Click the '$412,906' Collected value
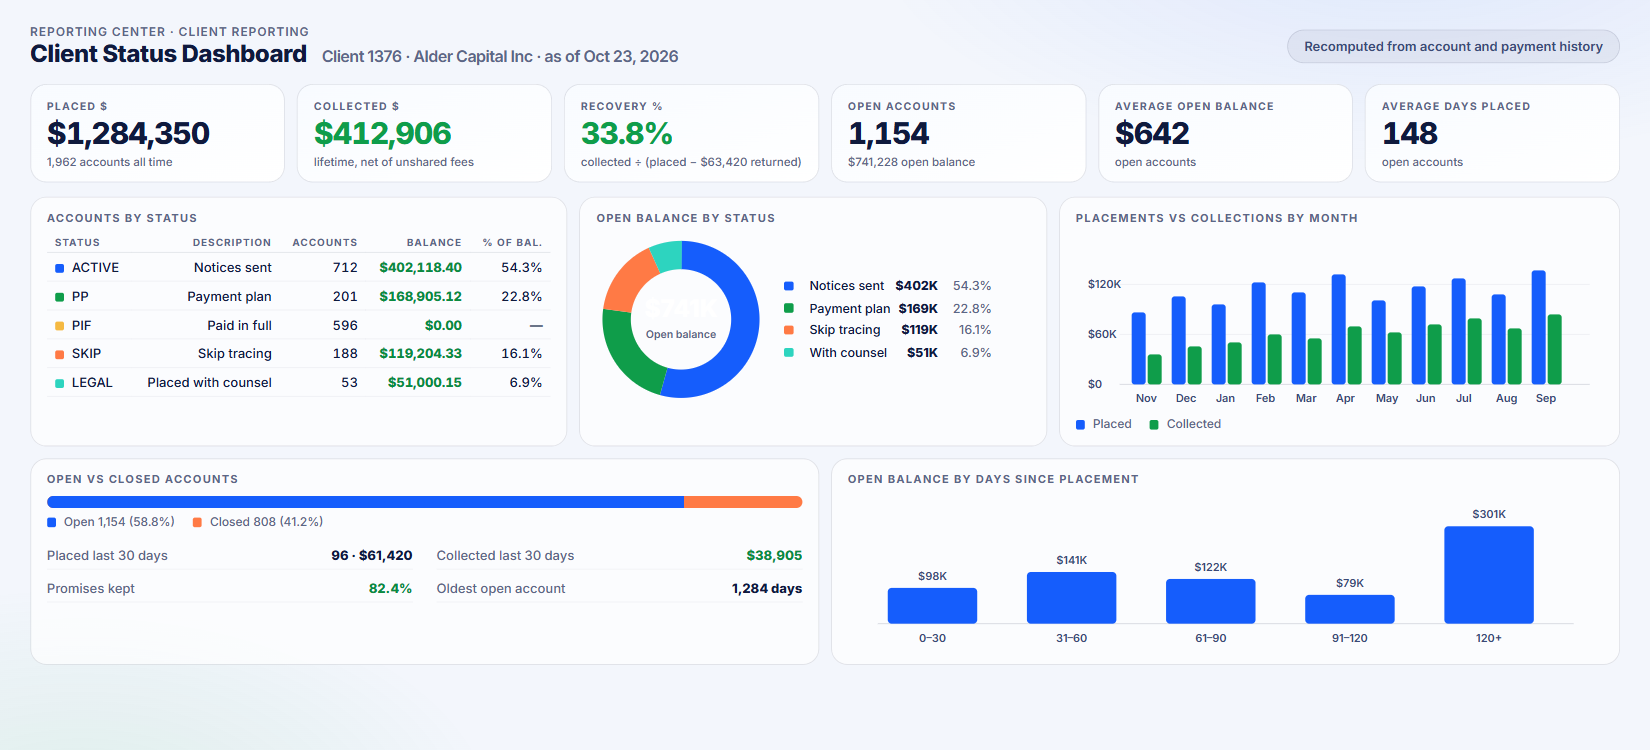This screenshot has height=750, width=1650. click(383, 133)
